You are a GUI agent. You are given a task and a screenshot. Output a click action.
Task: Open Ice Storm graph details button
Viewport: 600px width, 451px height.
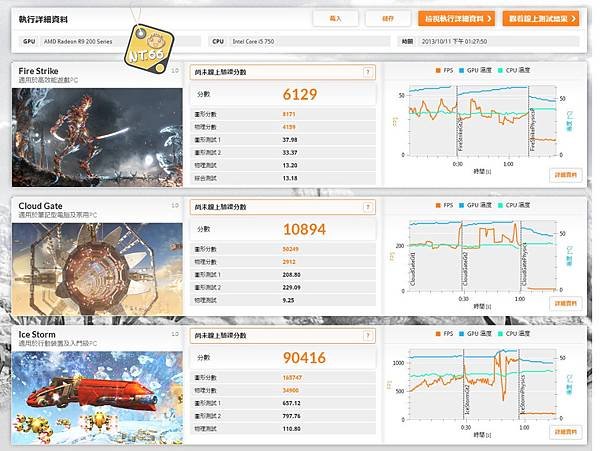(x=566, y=432)
